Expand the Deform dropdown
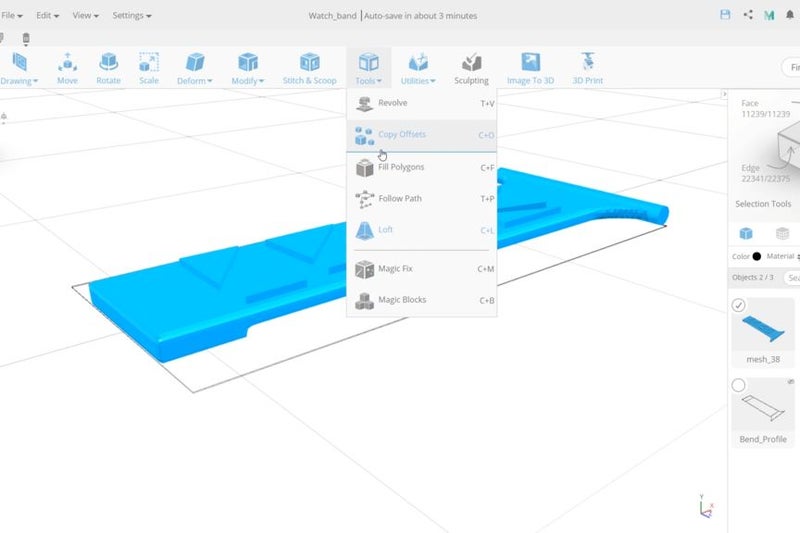 point(194,68)
